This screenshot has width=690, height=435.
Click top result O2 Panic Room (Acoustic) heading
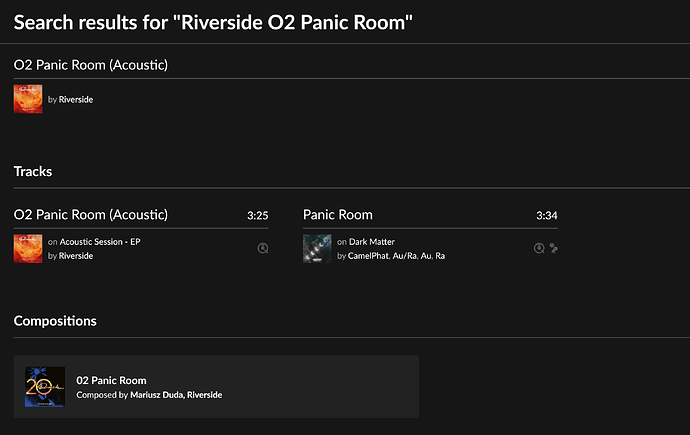pos(91,65)
